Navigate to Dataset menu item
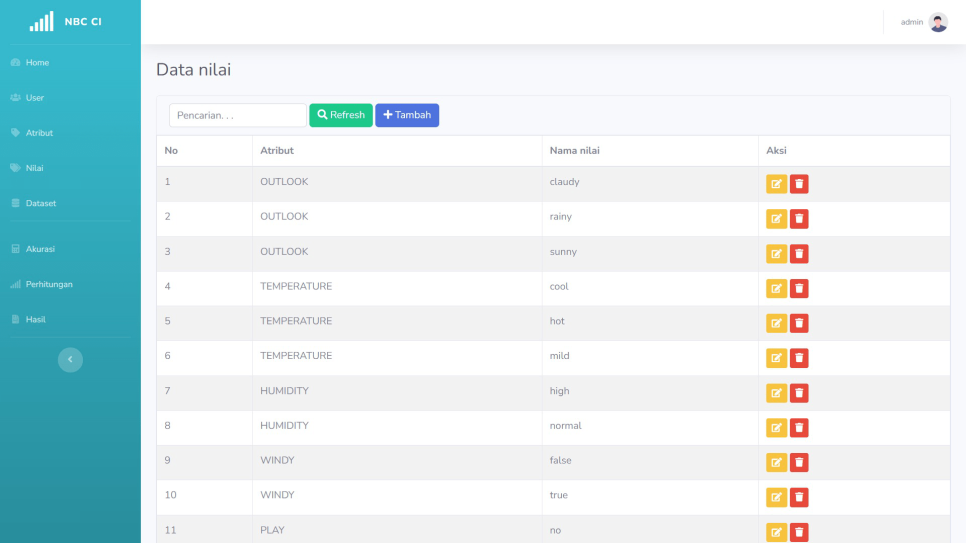The image size is (966, 543). [x=40, y=203]
